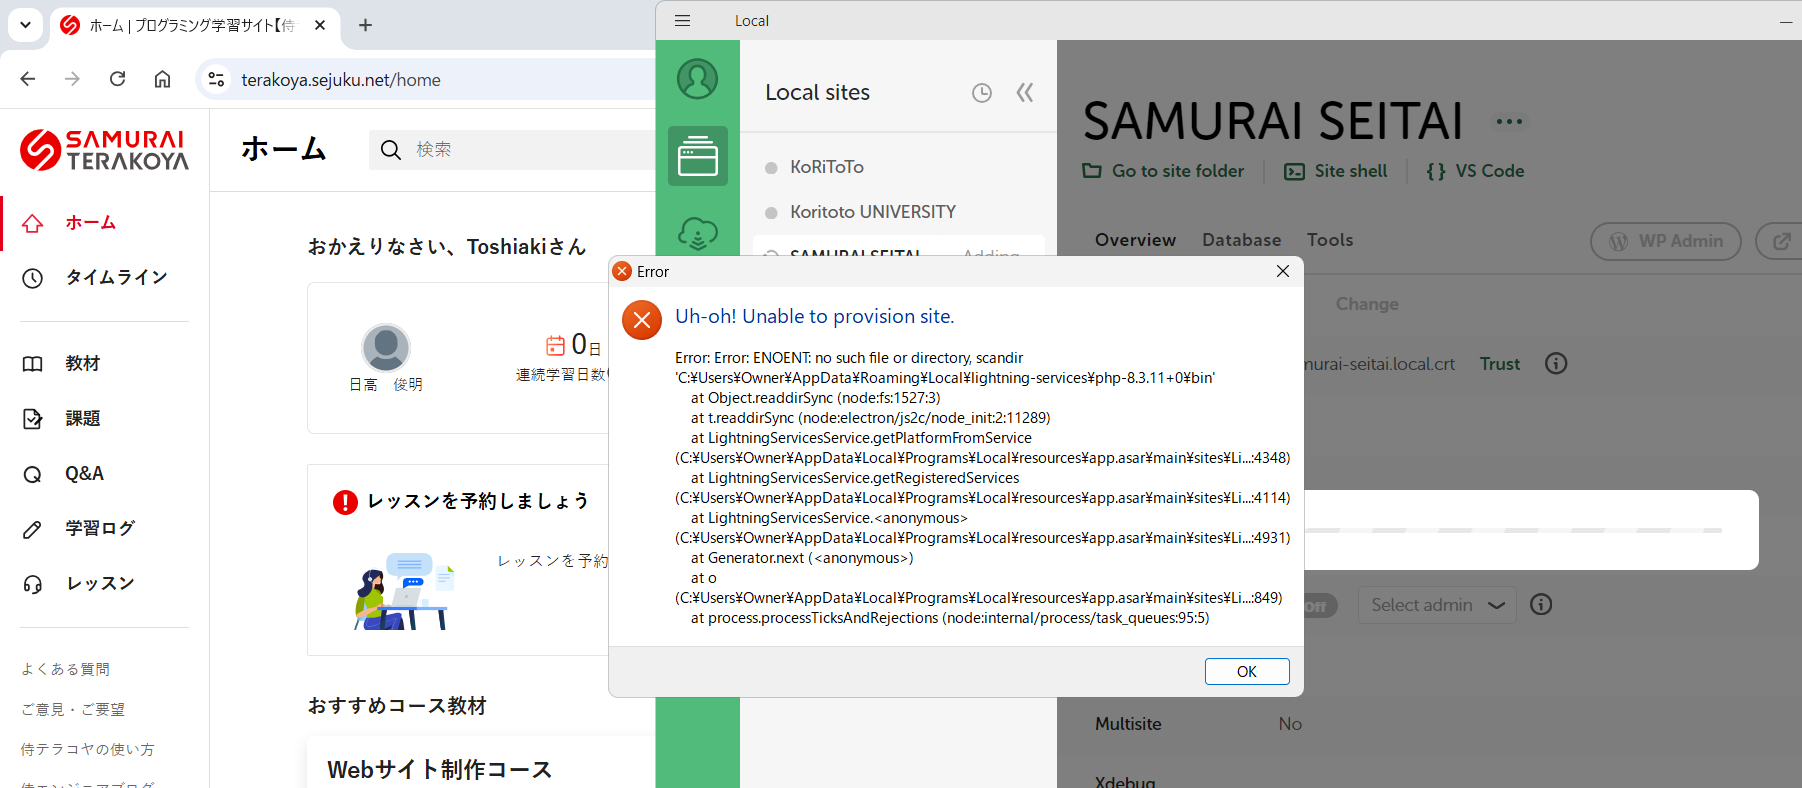Switch to the Overview tab
The height and width of the screenshot is (788, 1802).
(x=1135, y=240)
